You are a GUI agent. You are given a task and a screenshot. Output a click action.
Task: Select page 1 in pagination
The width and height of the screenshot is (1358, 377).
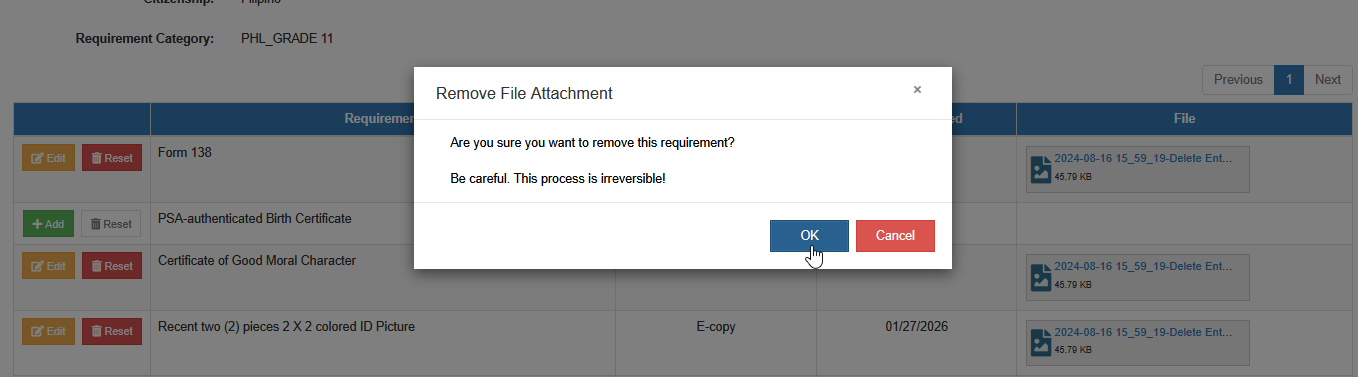click(x=1289, y=80)
